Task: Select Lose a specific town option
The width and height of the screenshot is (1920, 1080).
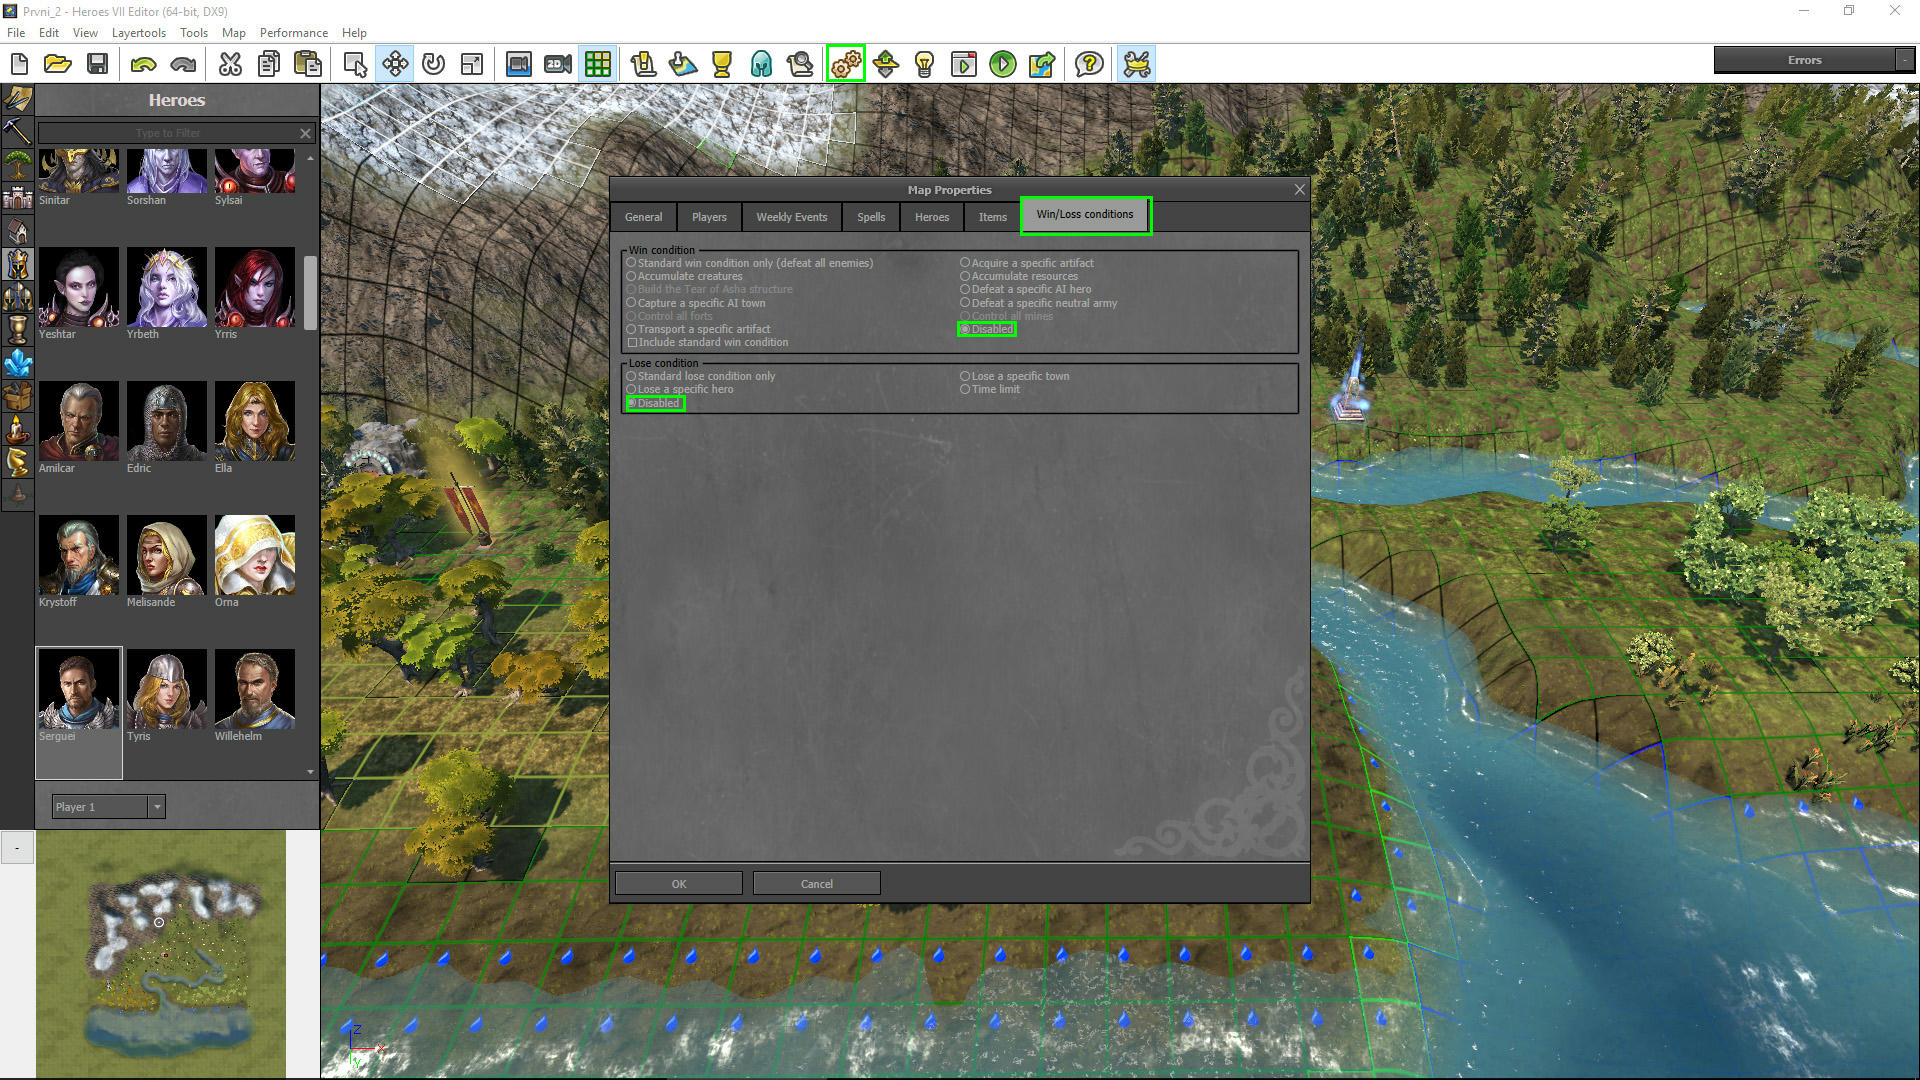Action: (1014, 376)
